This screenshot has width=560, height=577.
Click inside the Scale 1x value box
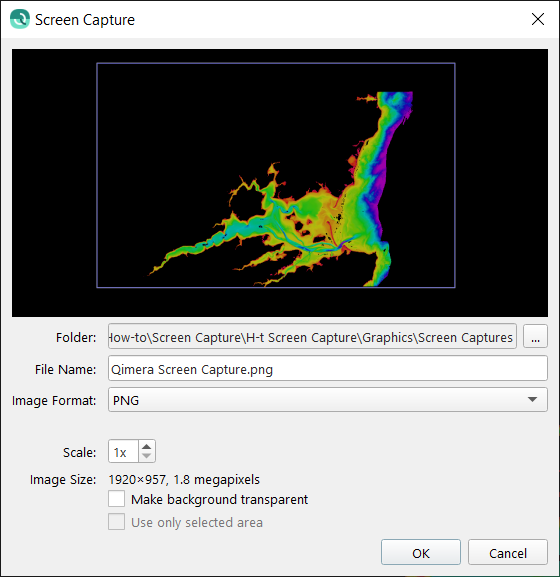coord(124,452)
